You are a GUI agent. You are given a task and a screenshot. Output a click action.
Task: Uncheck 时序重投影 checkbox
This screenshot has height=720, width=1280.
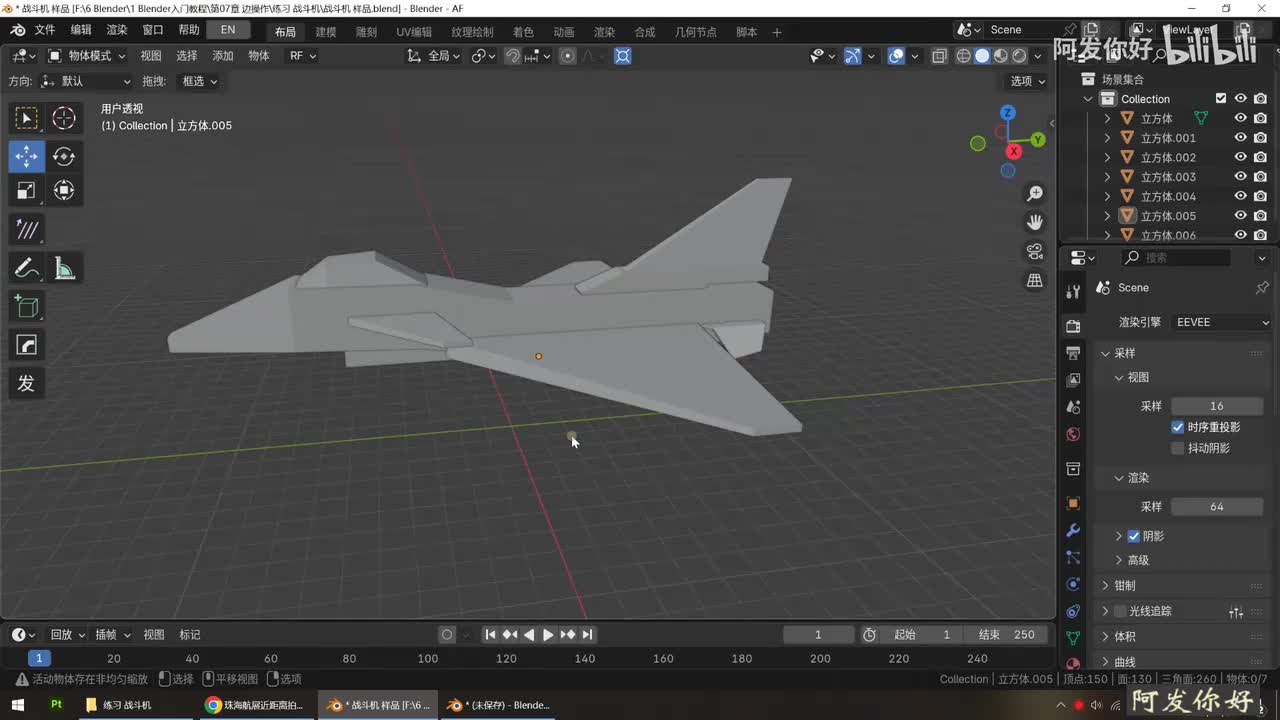1178,427
